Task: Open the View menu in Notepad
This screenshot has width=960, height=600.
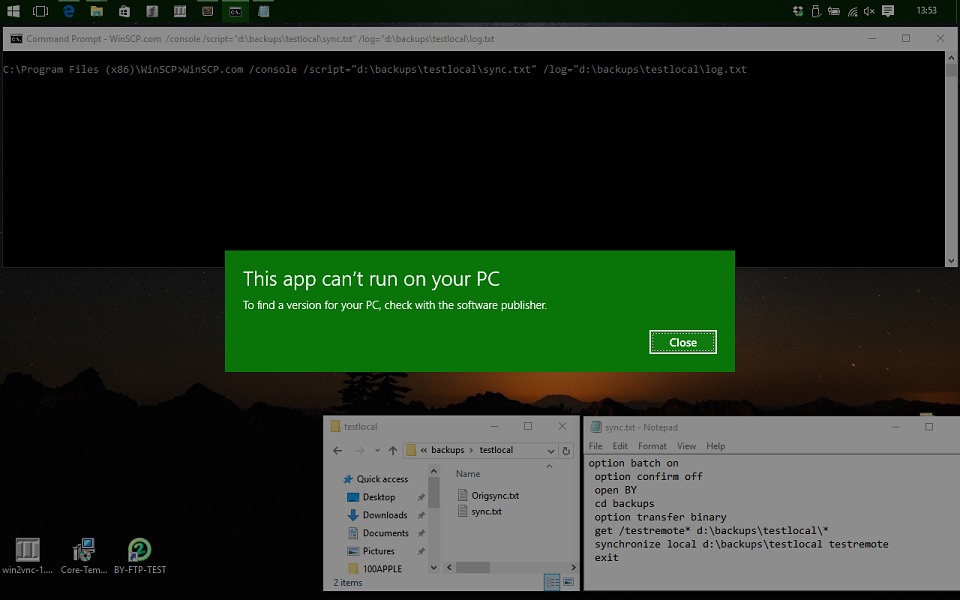Action: 686,446
